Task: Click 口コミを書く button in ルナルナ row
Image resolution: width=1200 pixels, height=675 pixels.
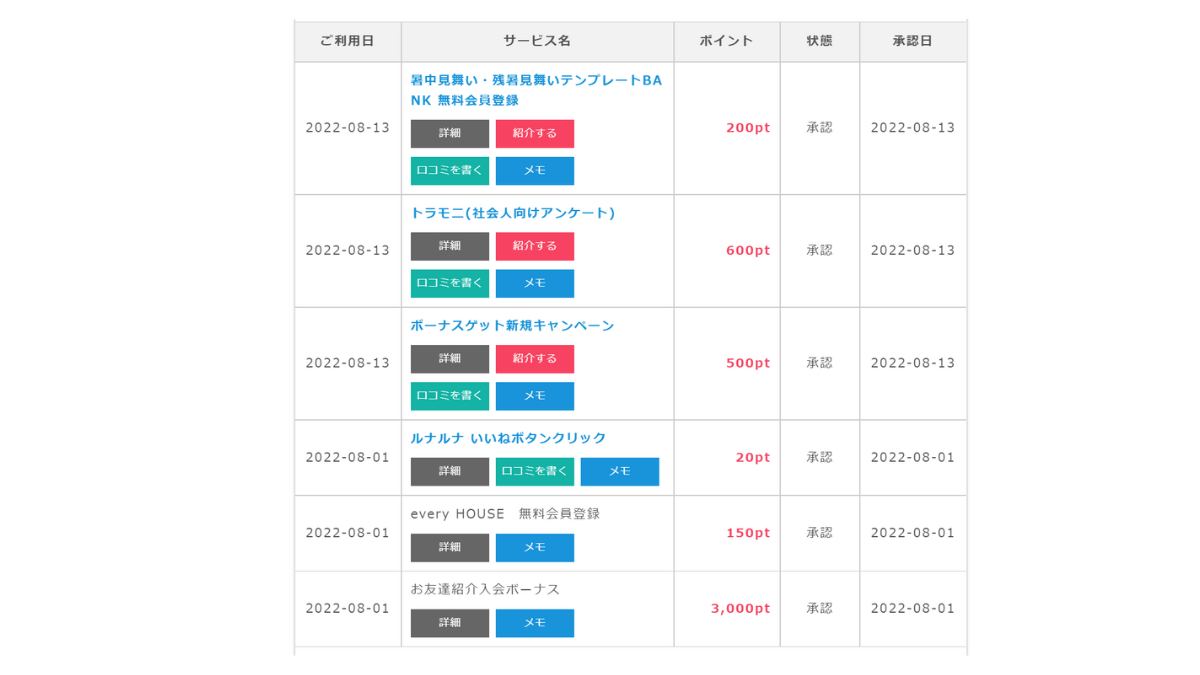Action: pos(535,472)
